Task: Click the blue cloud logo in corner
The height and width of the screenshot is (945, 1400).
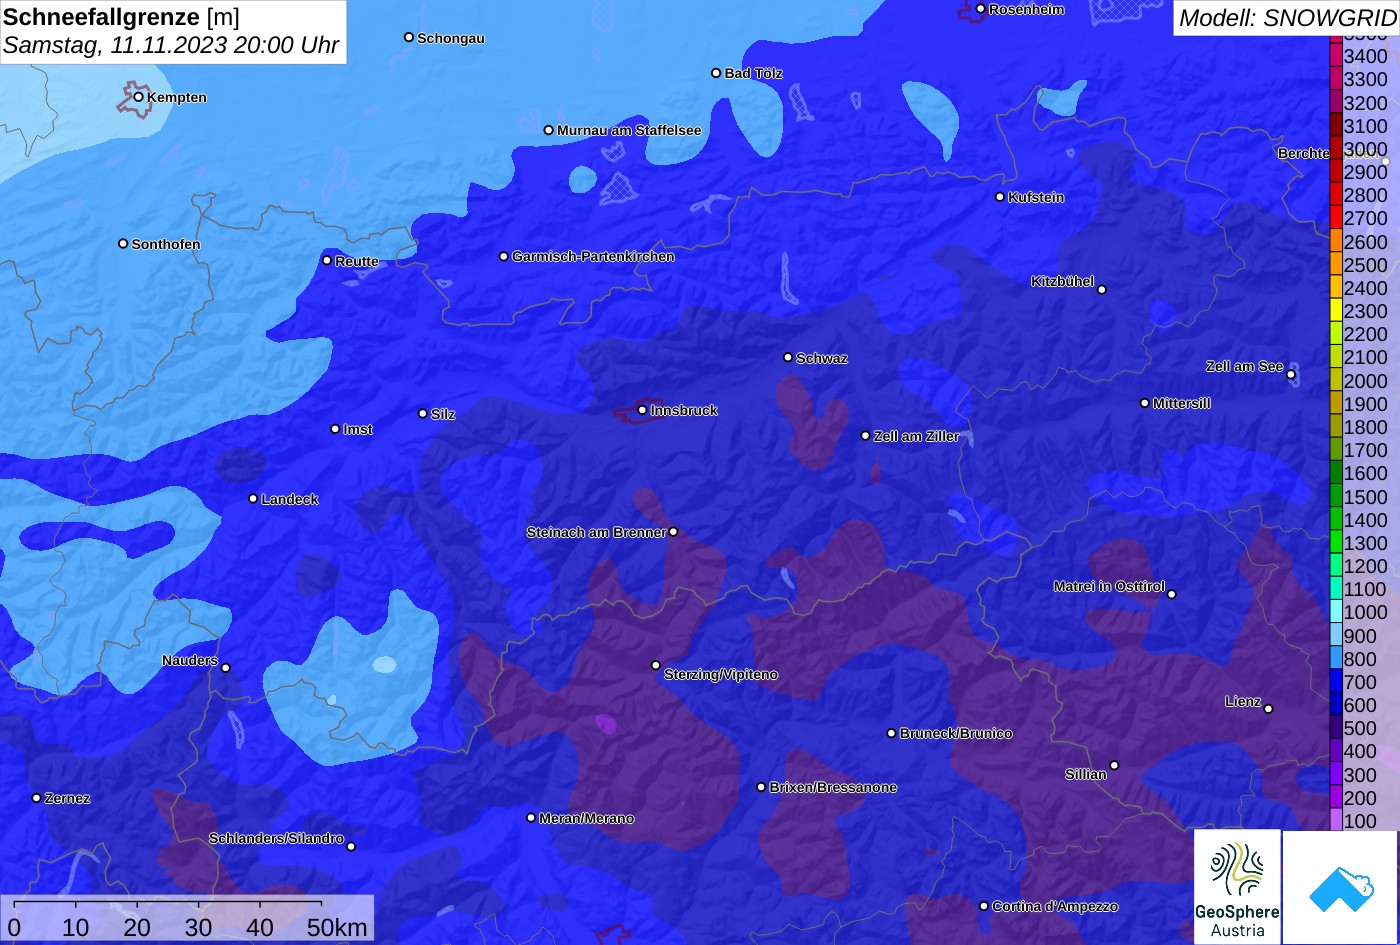Action: (x=1341, y=887)
